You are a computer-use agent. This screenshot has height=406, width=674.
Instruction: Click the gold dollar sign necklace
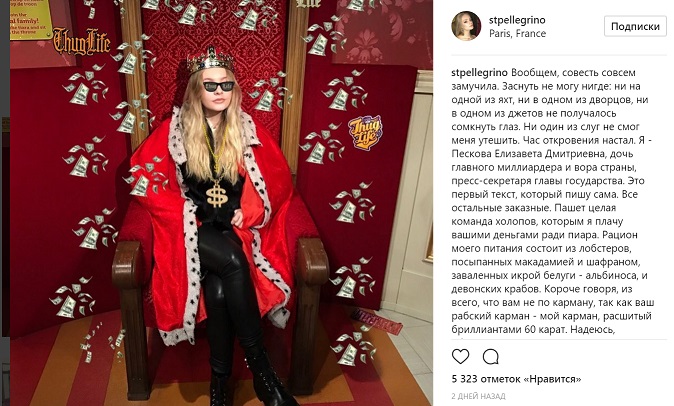tap(217, 195)
